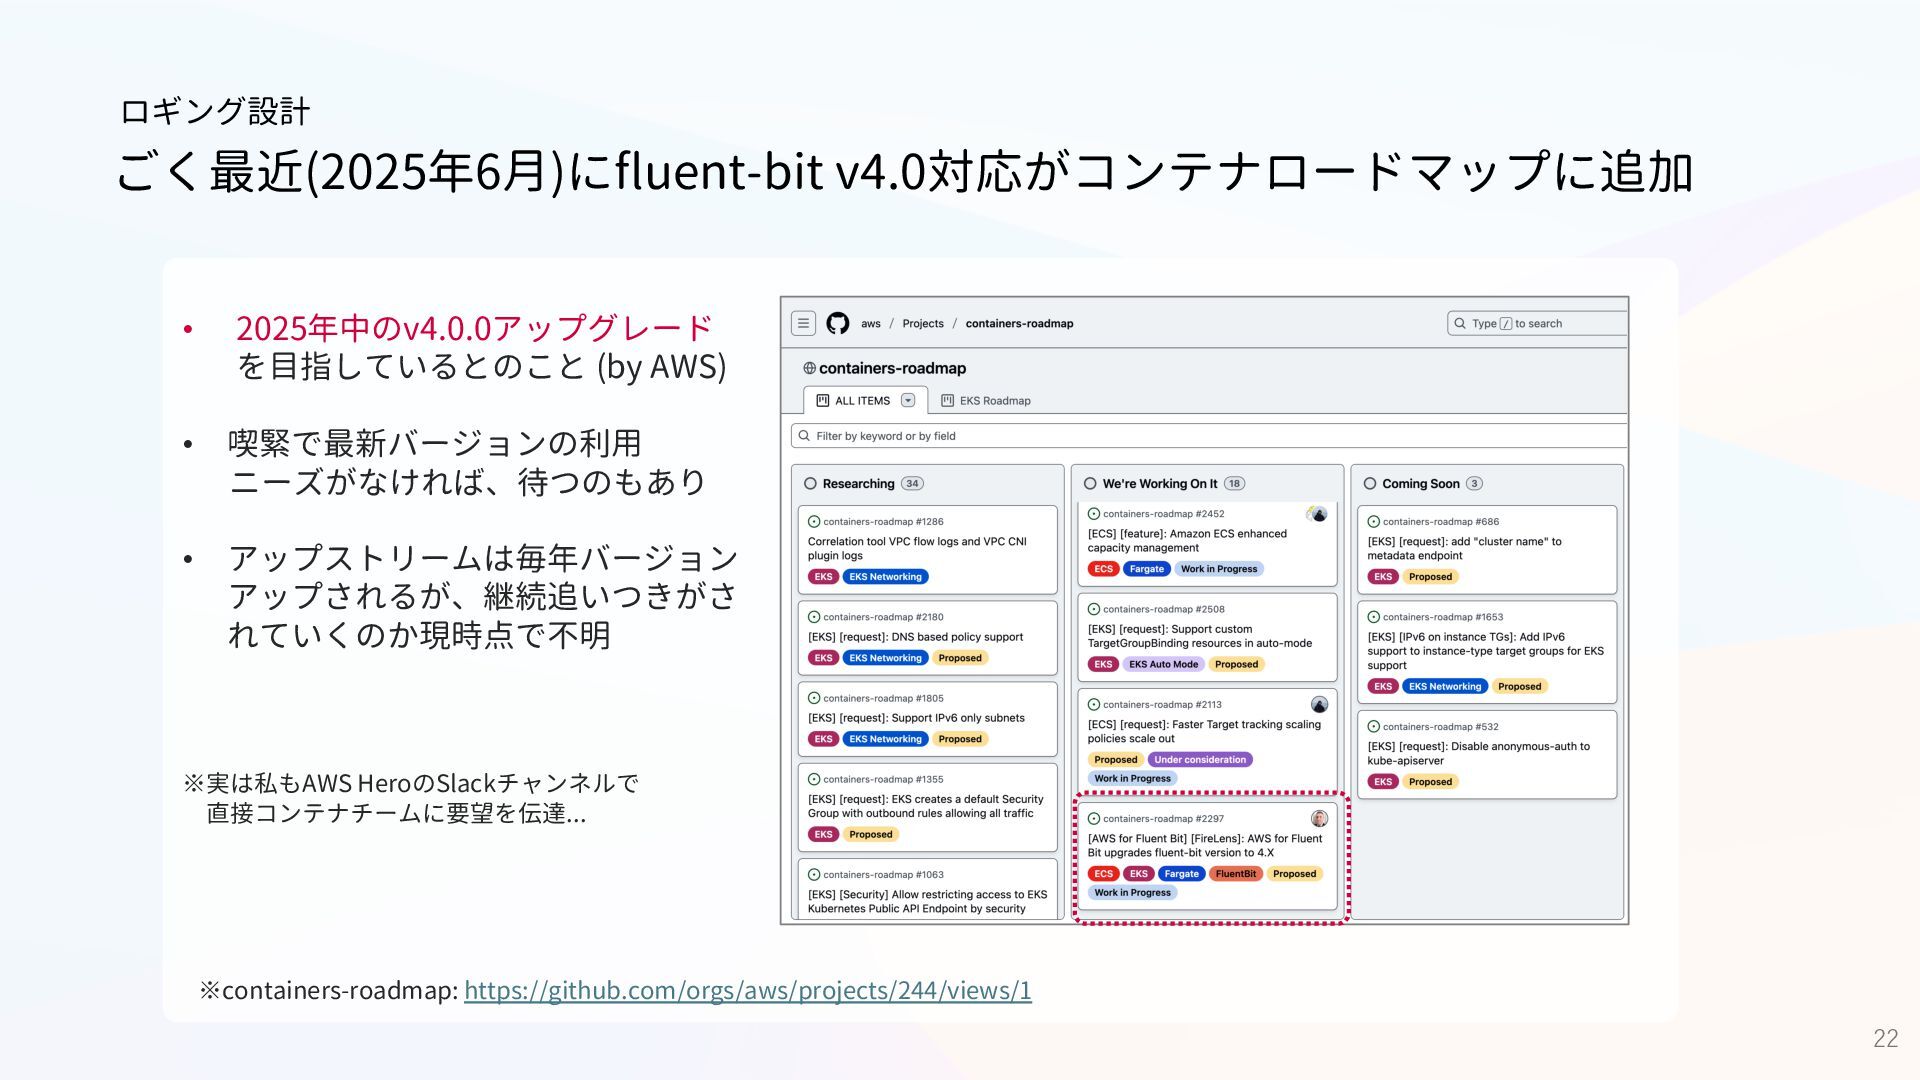Open the ALL ITEMS view options dropdown
Viewport: 1920px width, 1080px height.
(908, 400)
